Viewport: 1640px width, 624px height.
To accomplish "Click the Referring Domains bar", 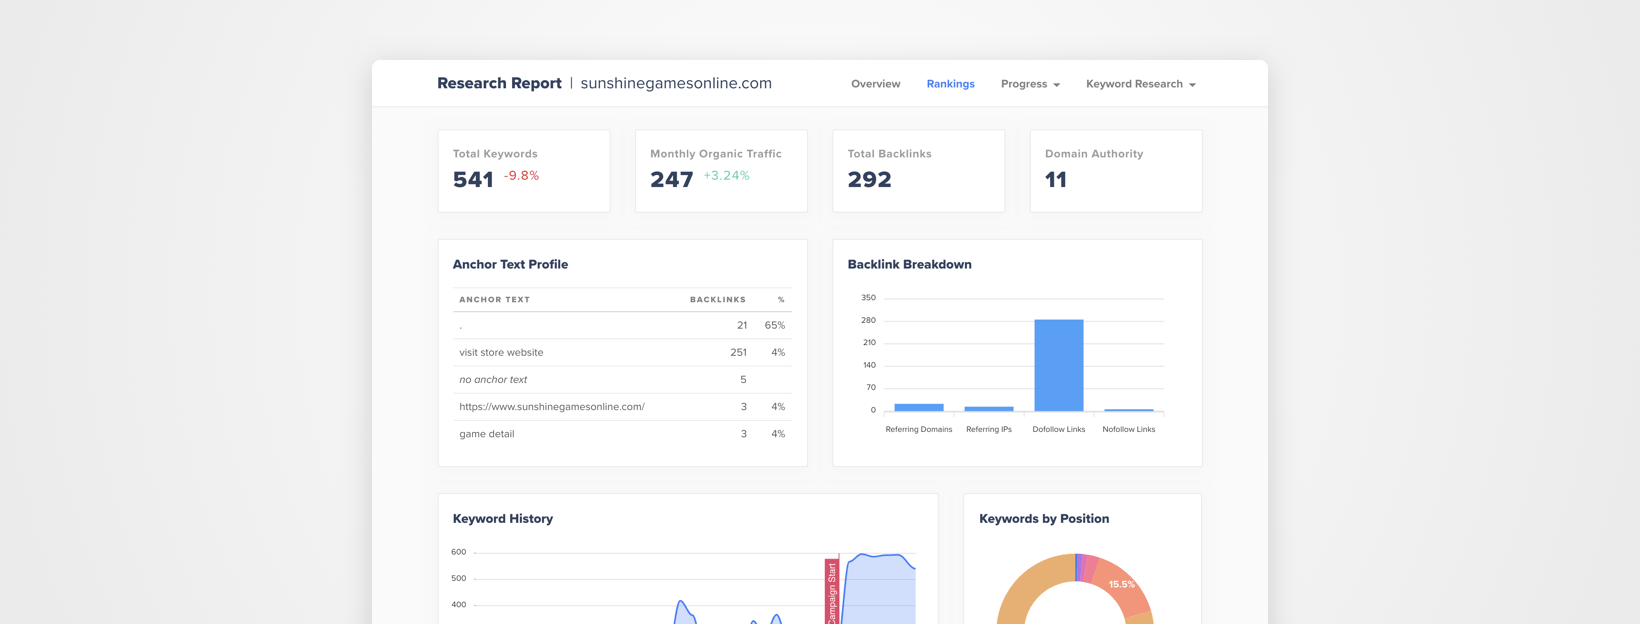I will (x=918, y=407).
